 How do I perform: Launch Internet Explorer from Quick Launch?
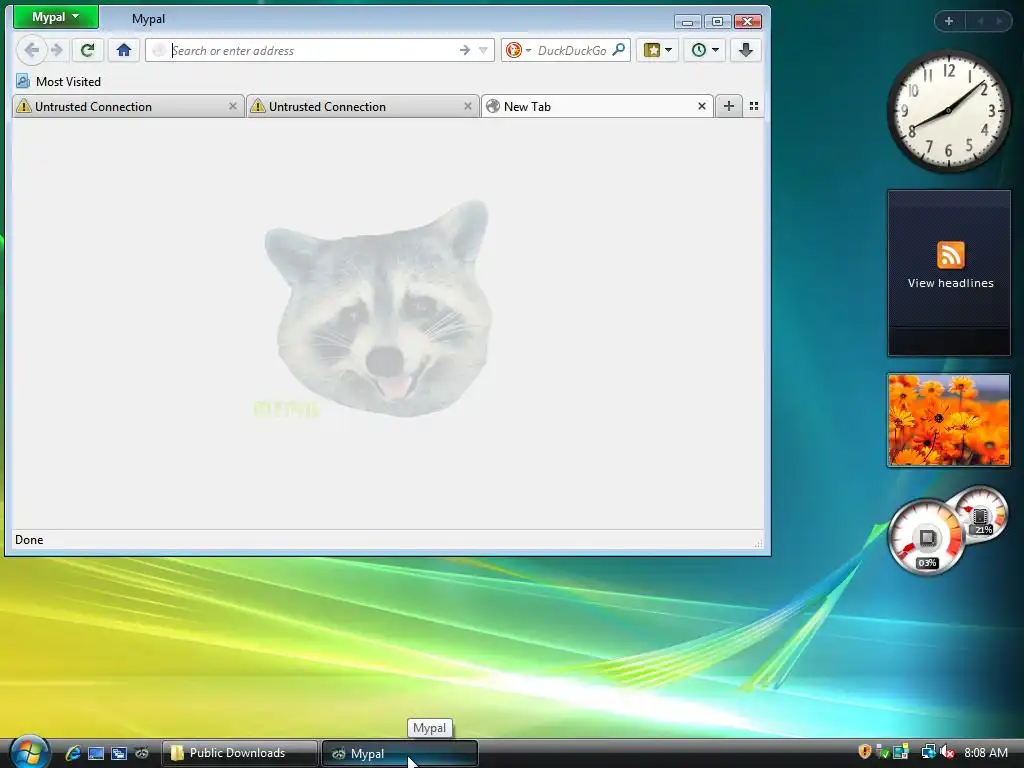tap(72, 753)
